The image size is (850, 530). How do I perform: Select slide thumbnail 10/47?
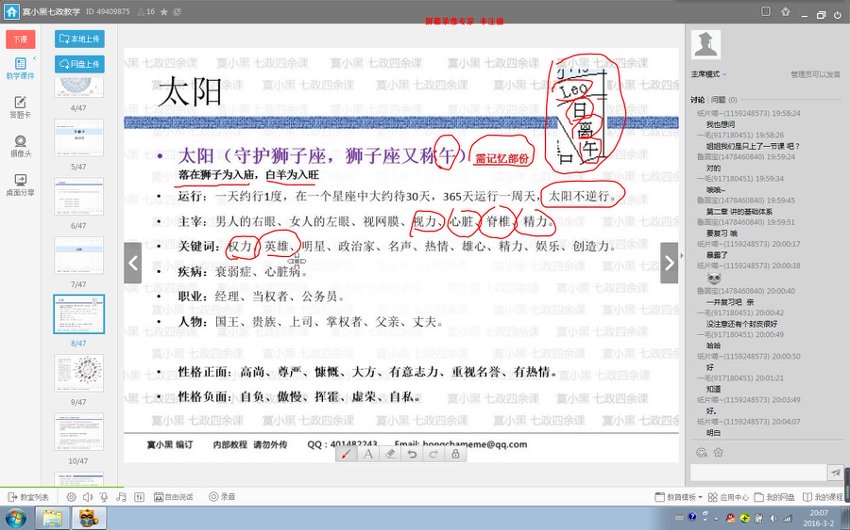coord(79,432)
